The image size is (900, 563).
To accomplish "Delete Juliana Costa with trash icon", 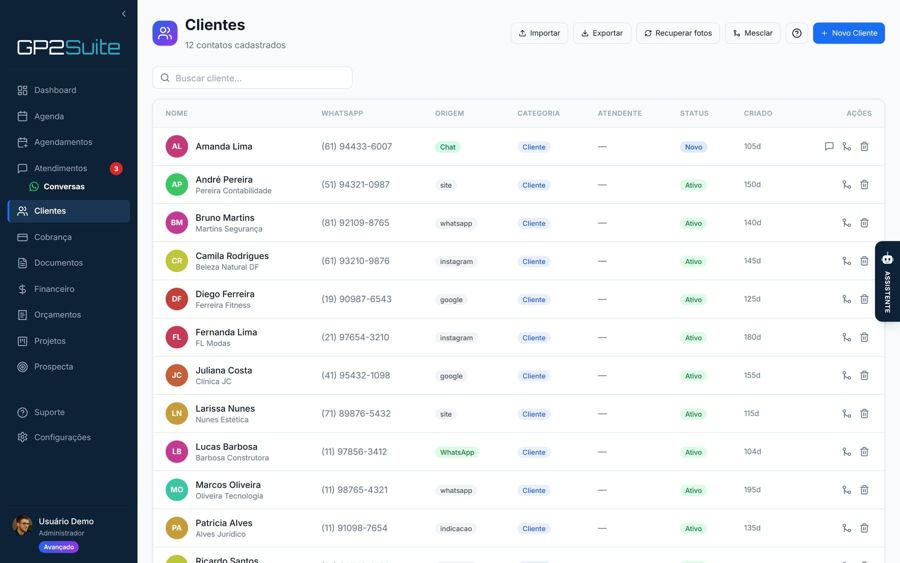I will (864, 375).
